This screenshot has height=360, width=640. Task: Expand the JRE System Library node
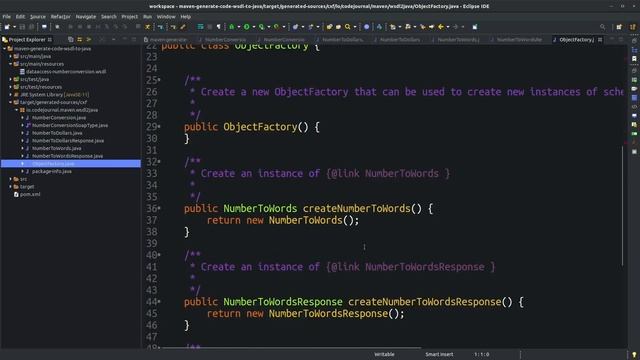(11, 95)
